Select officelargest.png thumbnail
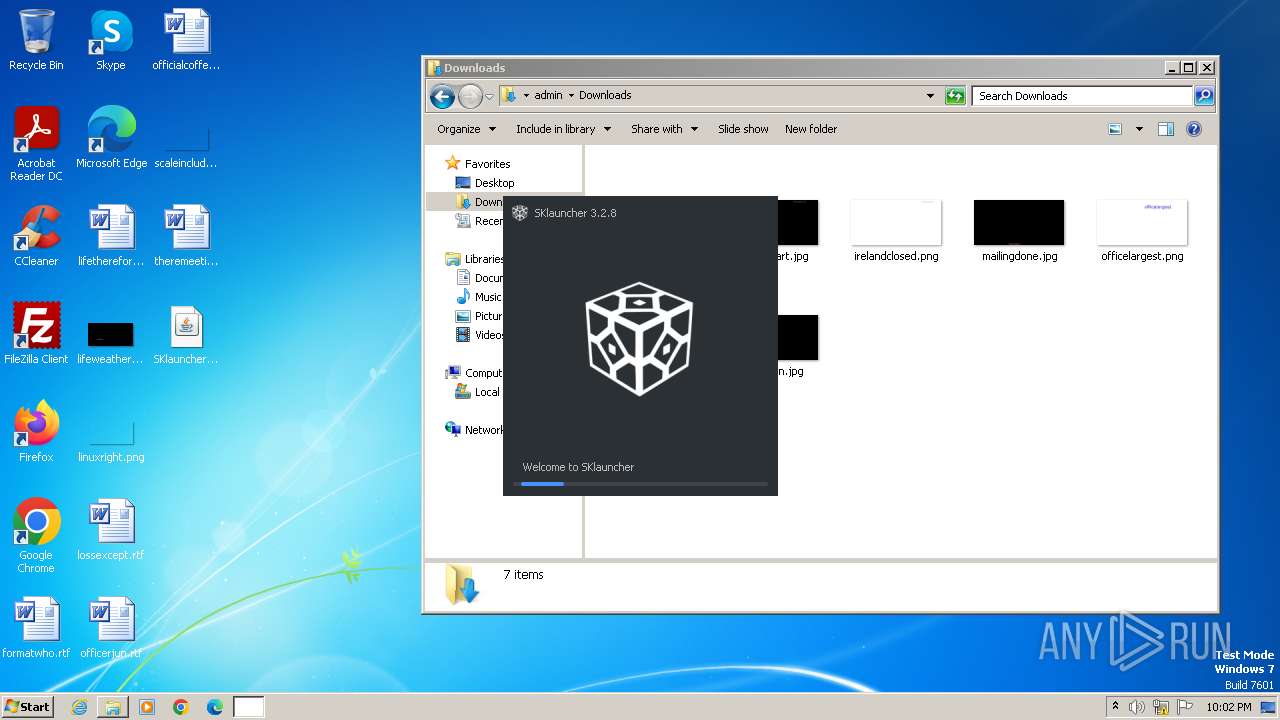Screen dimensions: 1280x720 pyautogui.click(x=1142, y=231)
